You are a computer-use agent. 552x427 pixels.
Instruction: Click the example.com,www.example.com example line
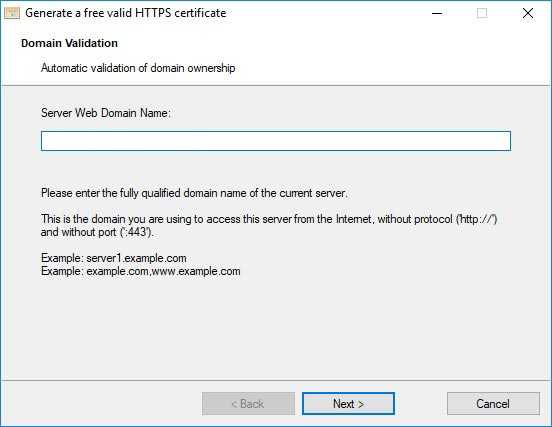(x=140, y=271)
